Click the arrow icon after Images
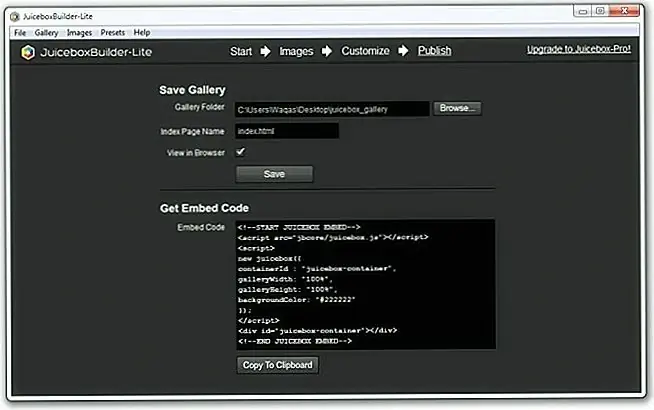Image resolution: width=654 pixels, height=410 pixels. 327,51
